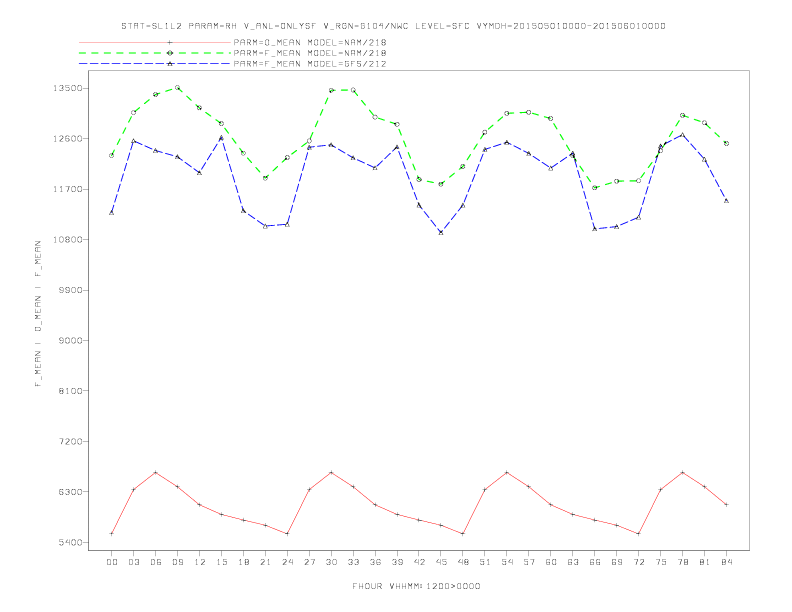Click green NAM circle marker at hour 09
Screen dimensions: 792x612
(x=177, y=88)
